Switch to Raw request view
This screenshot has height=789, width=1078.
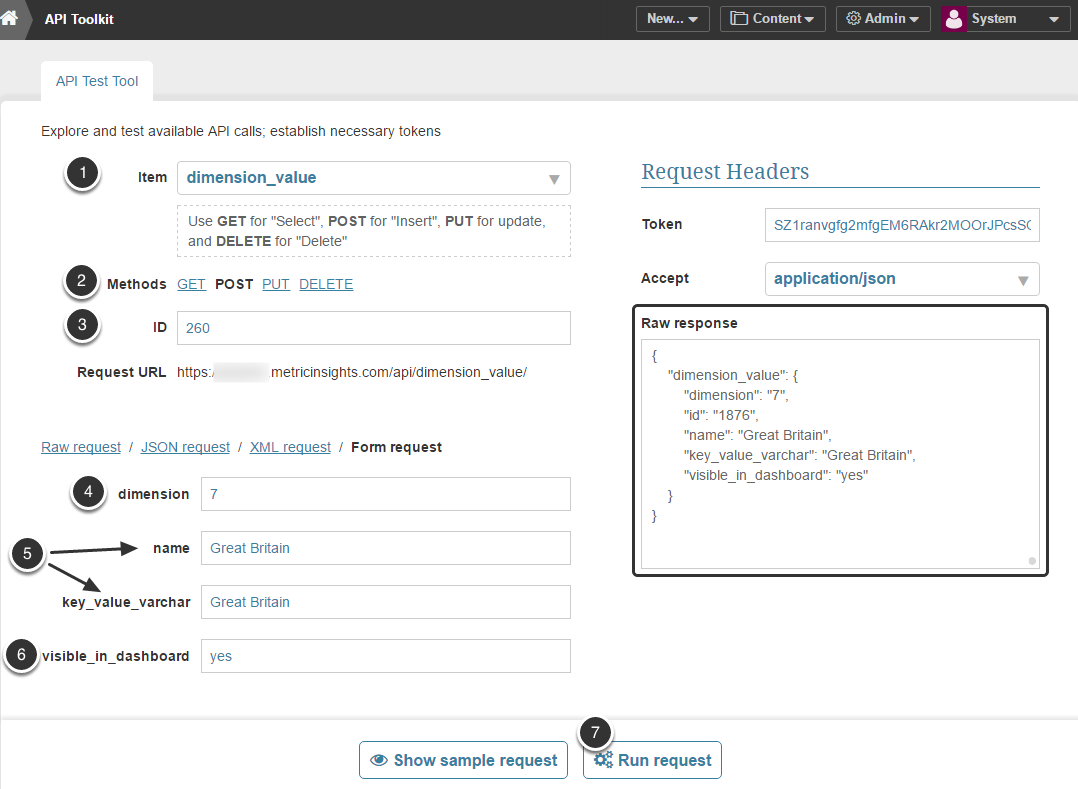pos(81,447)
